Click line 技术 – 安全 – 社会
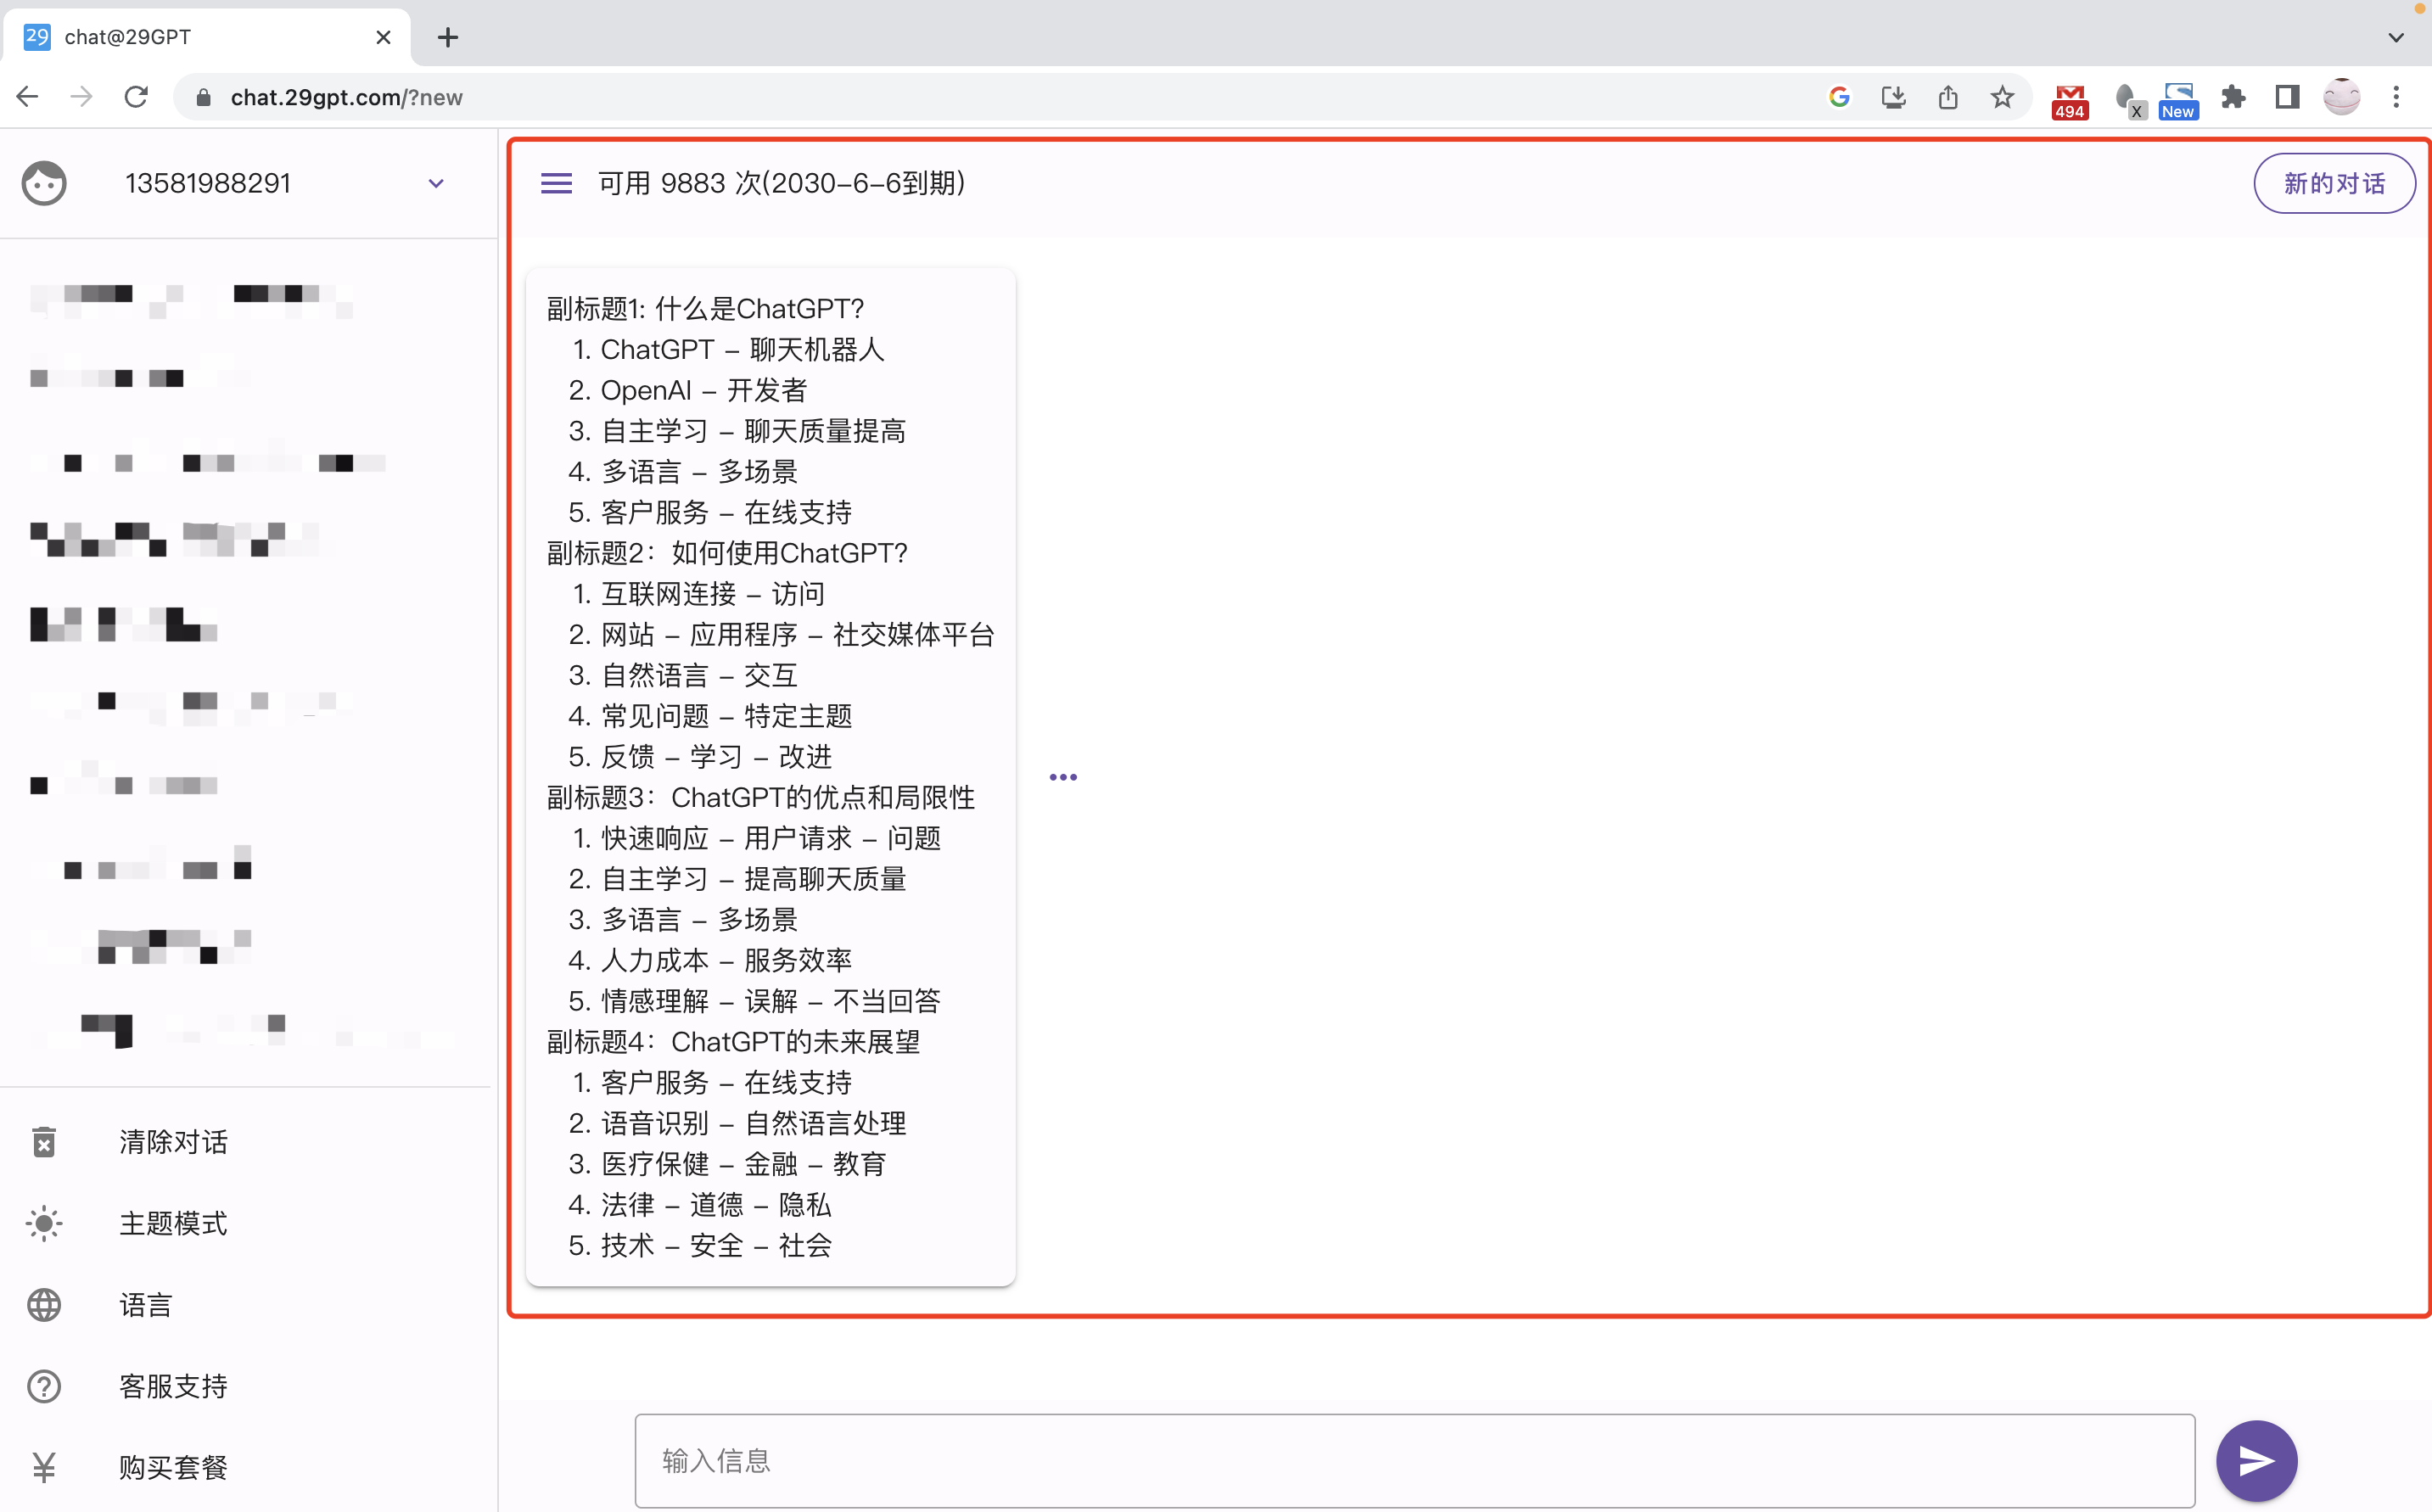2432x1512 pixels. pyautogui.click(x=716, y=1245)
